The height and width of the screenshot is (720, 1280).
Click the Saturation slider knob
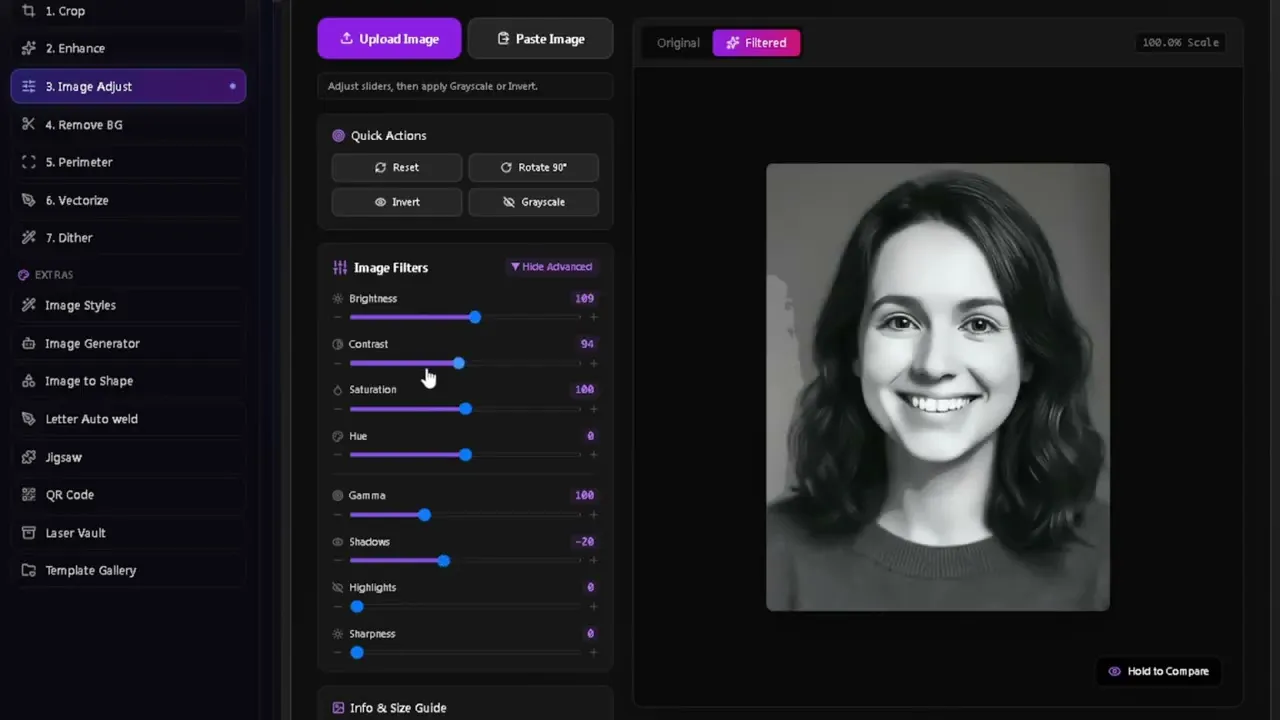[465, 409]
